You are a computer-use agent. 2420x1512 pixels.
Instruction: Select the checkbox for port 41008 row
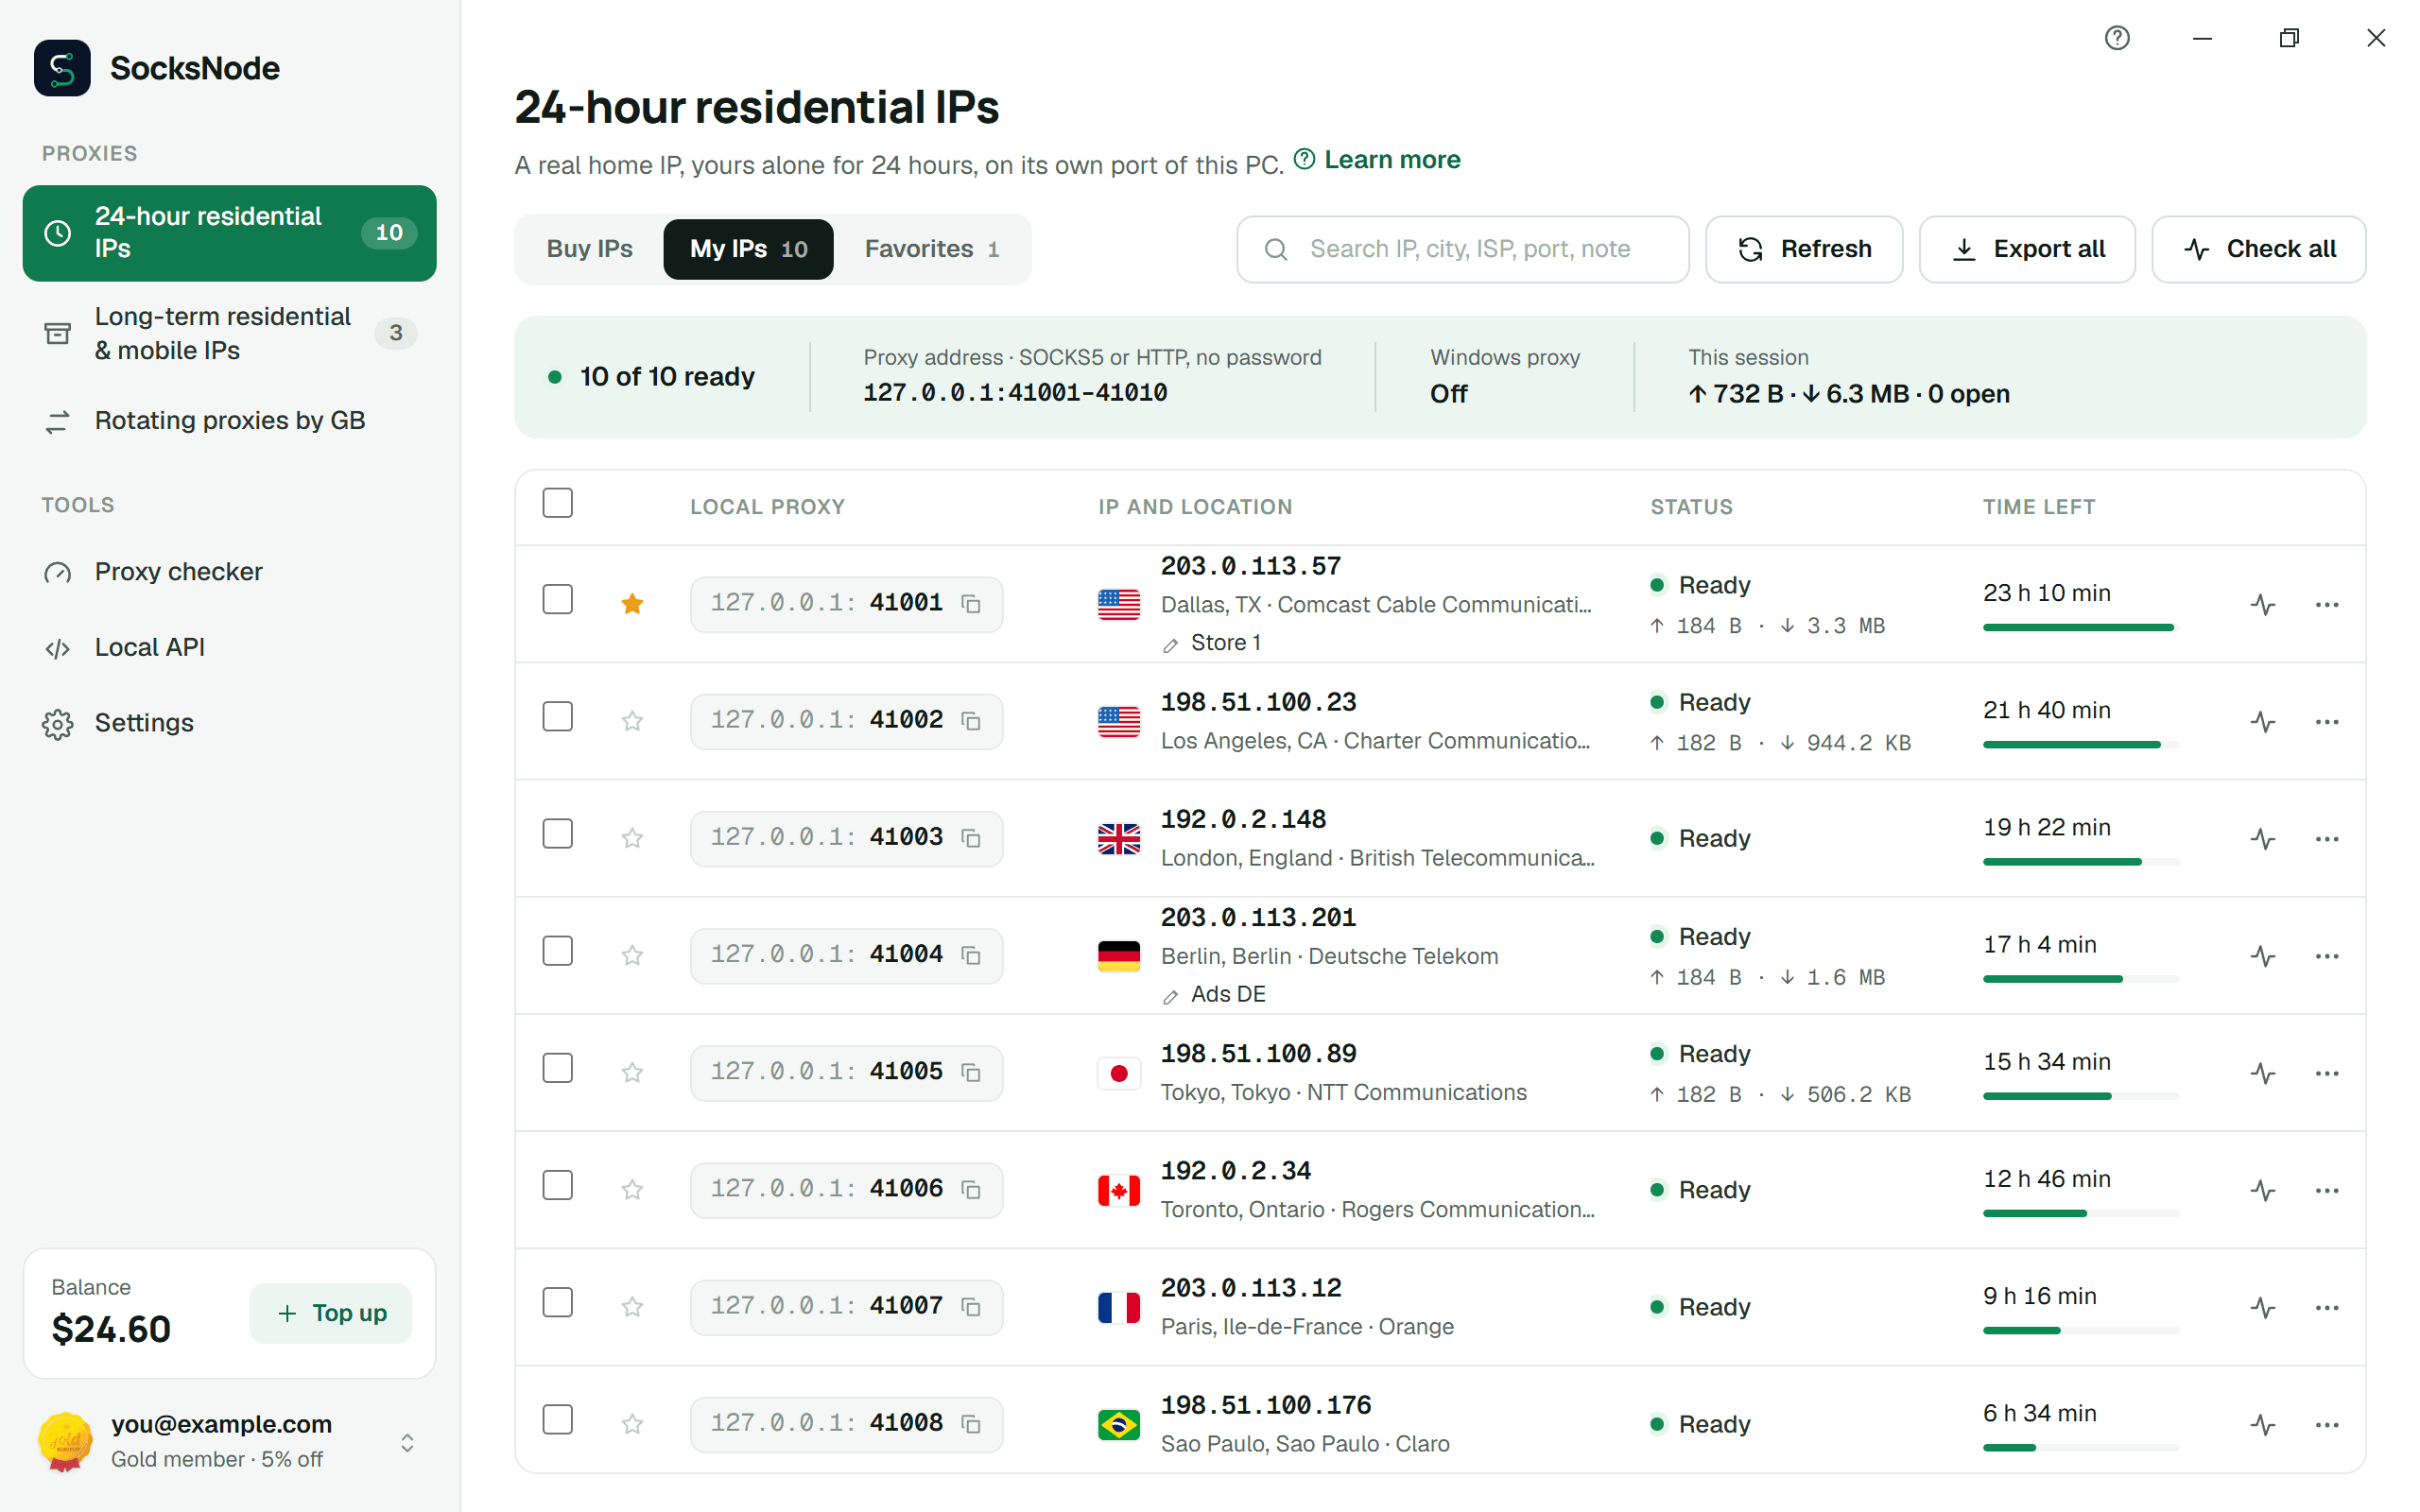pos(557,1420)
